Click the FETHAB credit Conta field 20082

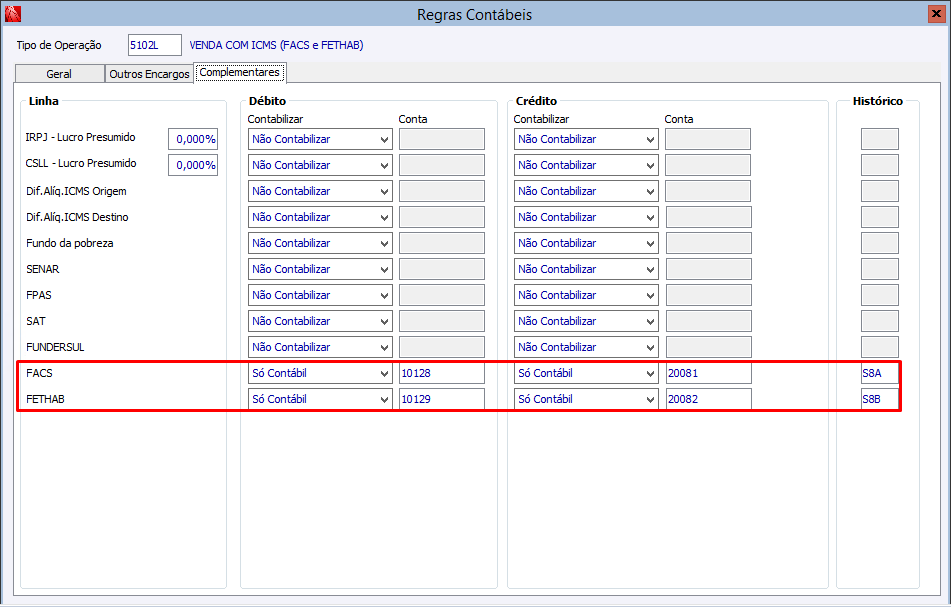coord(708,399)
